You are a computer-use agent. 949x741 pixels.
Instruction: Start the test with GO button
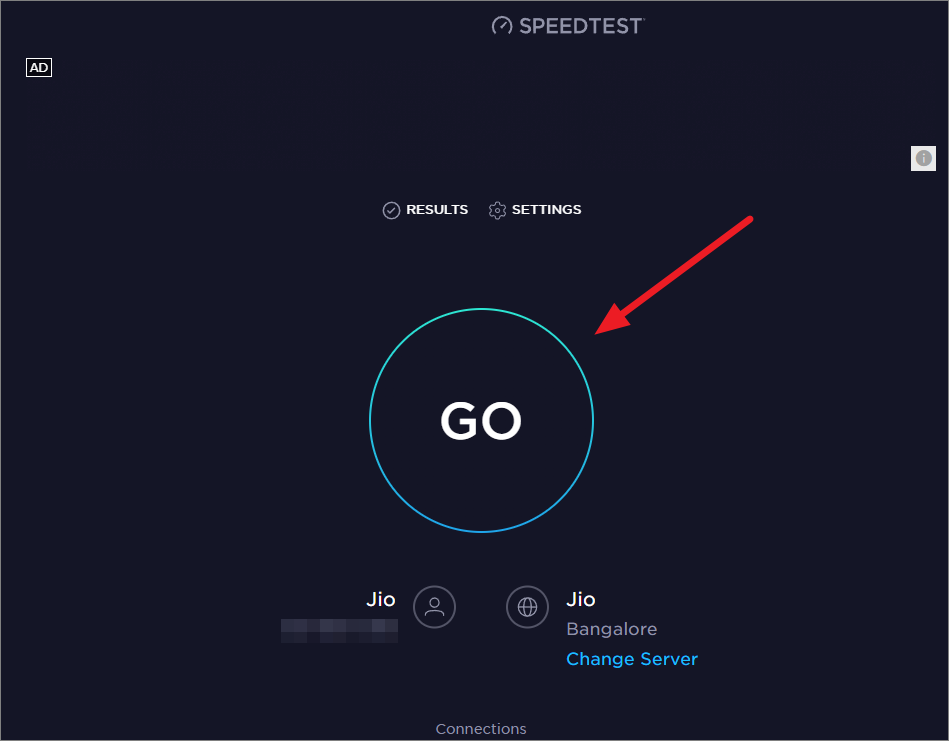tap(481, 420)
